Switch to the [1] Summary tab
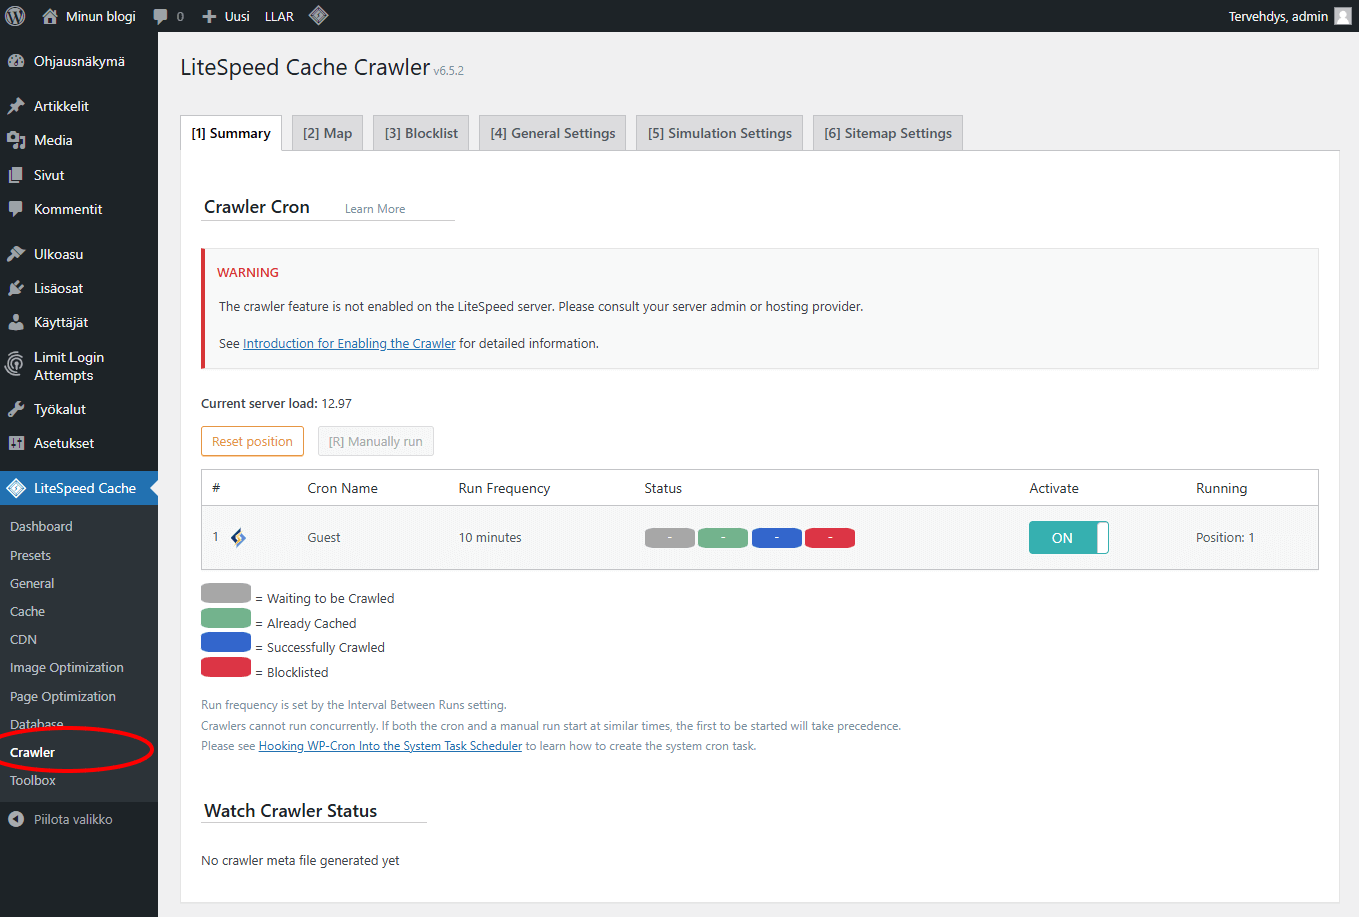Image resolution: width=1359 pixels, height=917 pixels. [231, 133]
